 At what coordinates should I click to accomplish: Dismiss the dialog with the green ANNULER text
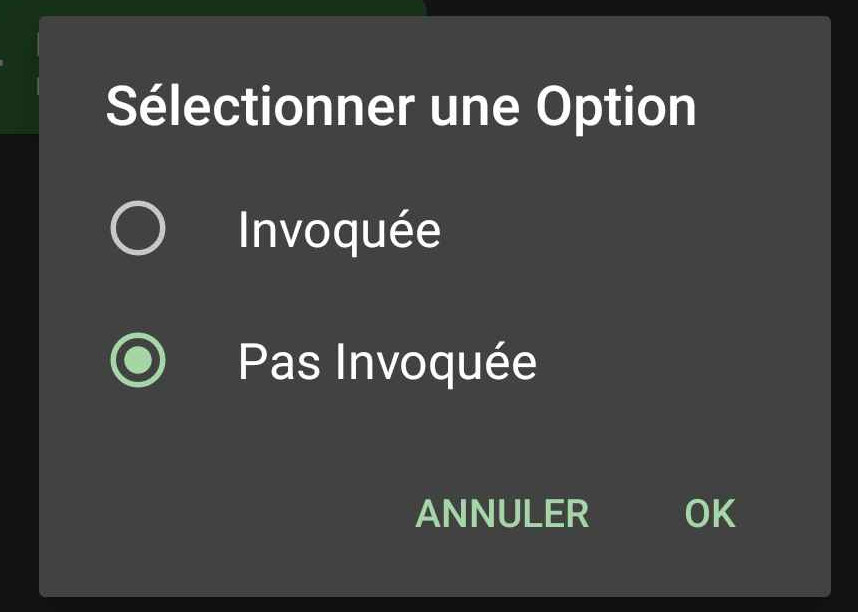click(x=502, y=514)
